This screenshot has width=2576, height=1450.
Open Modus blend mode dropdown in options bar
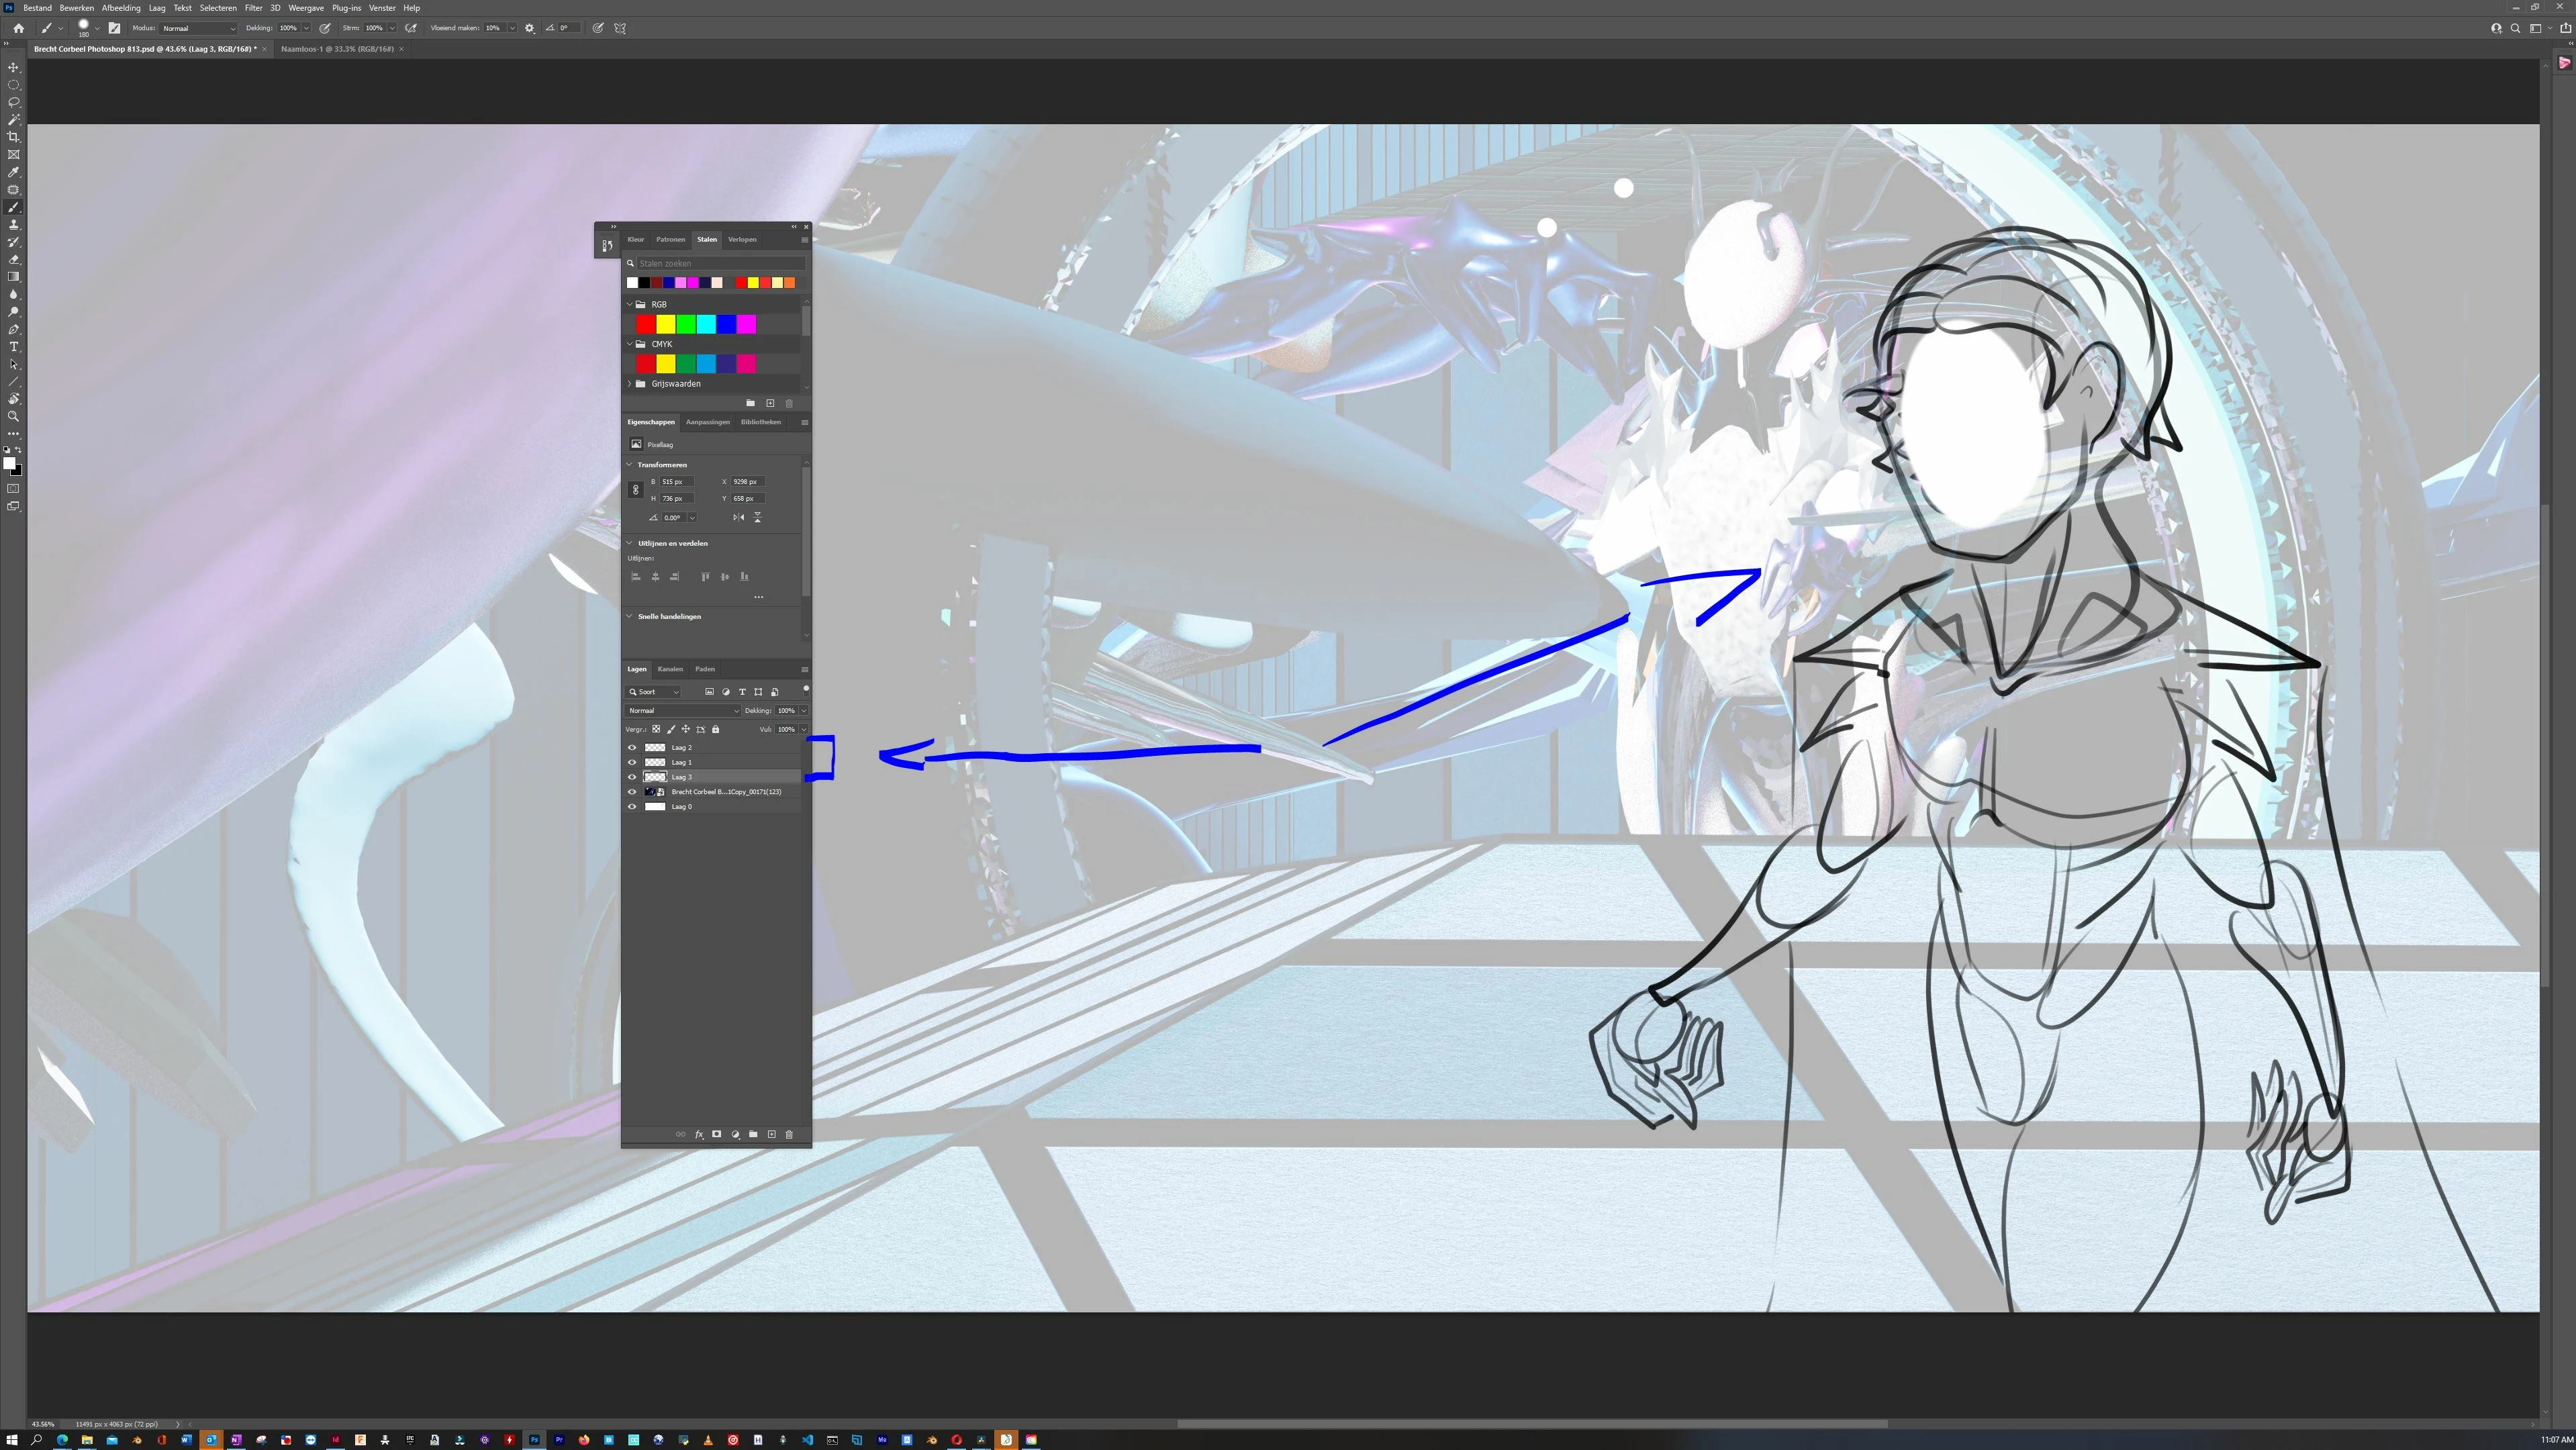point(199,28)
